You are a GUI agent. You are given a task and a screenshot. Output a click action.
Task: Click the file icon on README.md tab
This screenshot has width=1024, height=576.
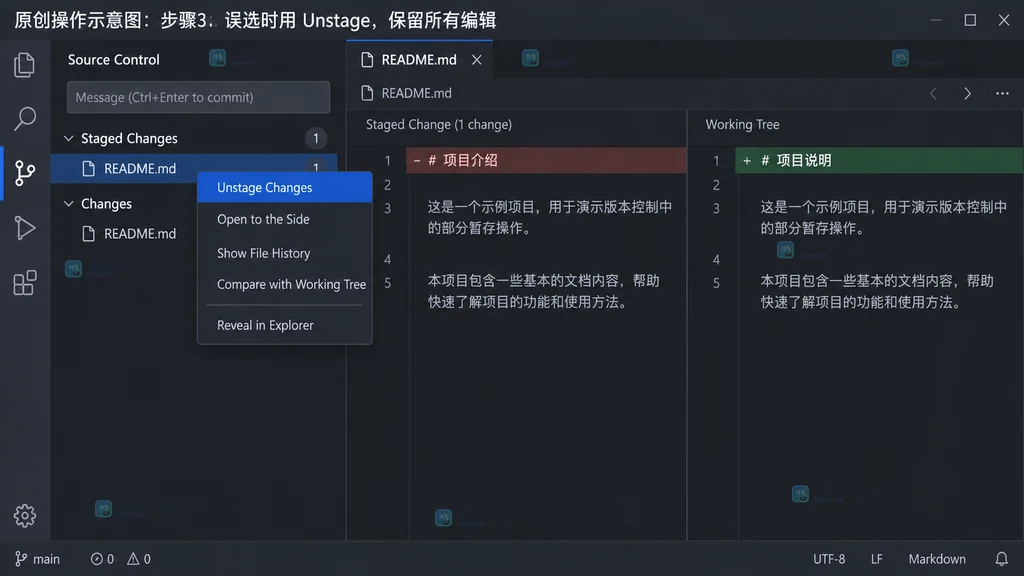pos(367,60)
